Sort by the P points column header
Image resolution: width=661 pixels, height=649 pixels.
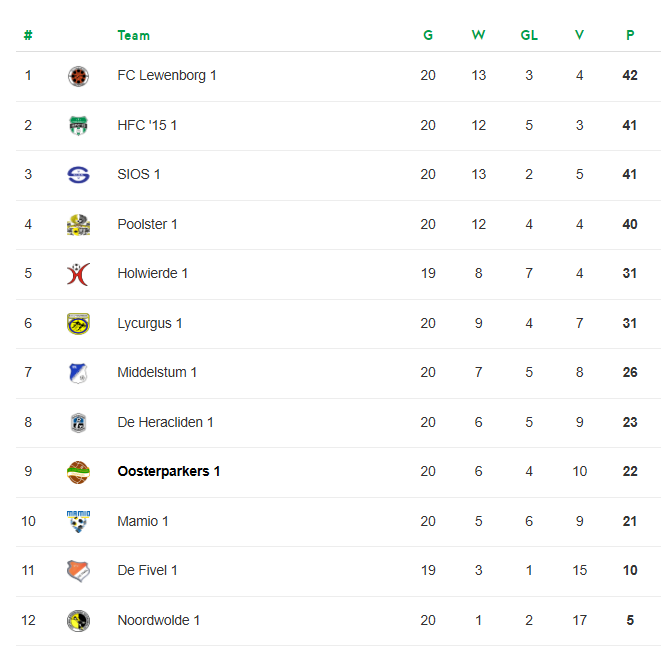(630, 35)
